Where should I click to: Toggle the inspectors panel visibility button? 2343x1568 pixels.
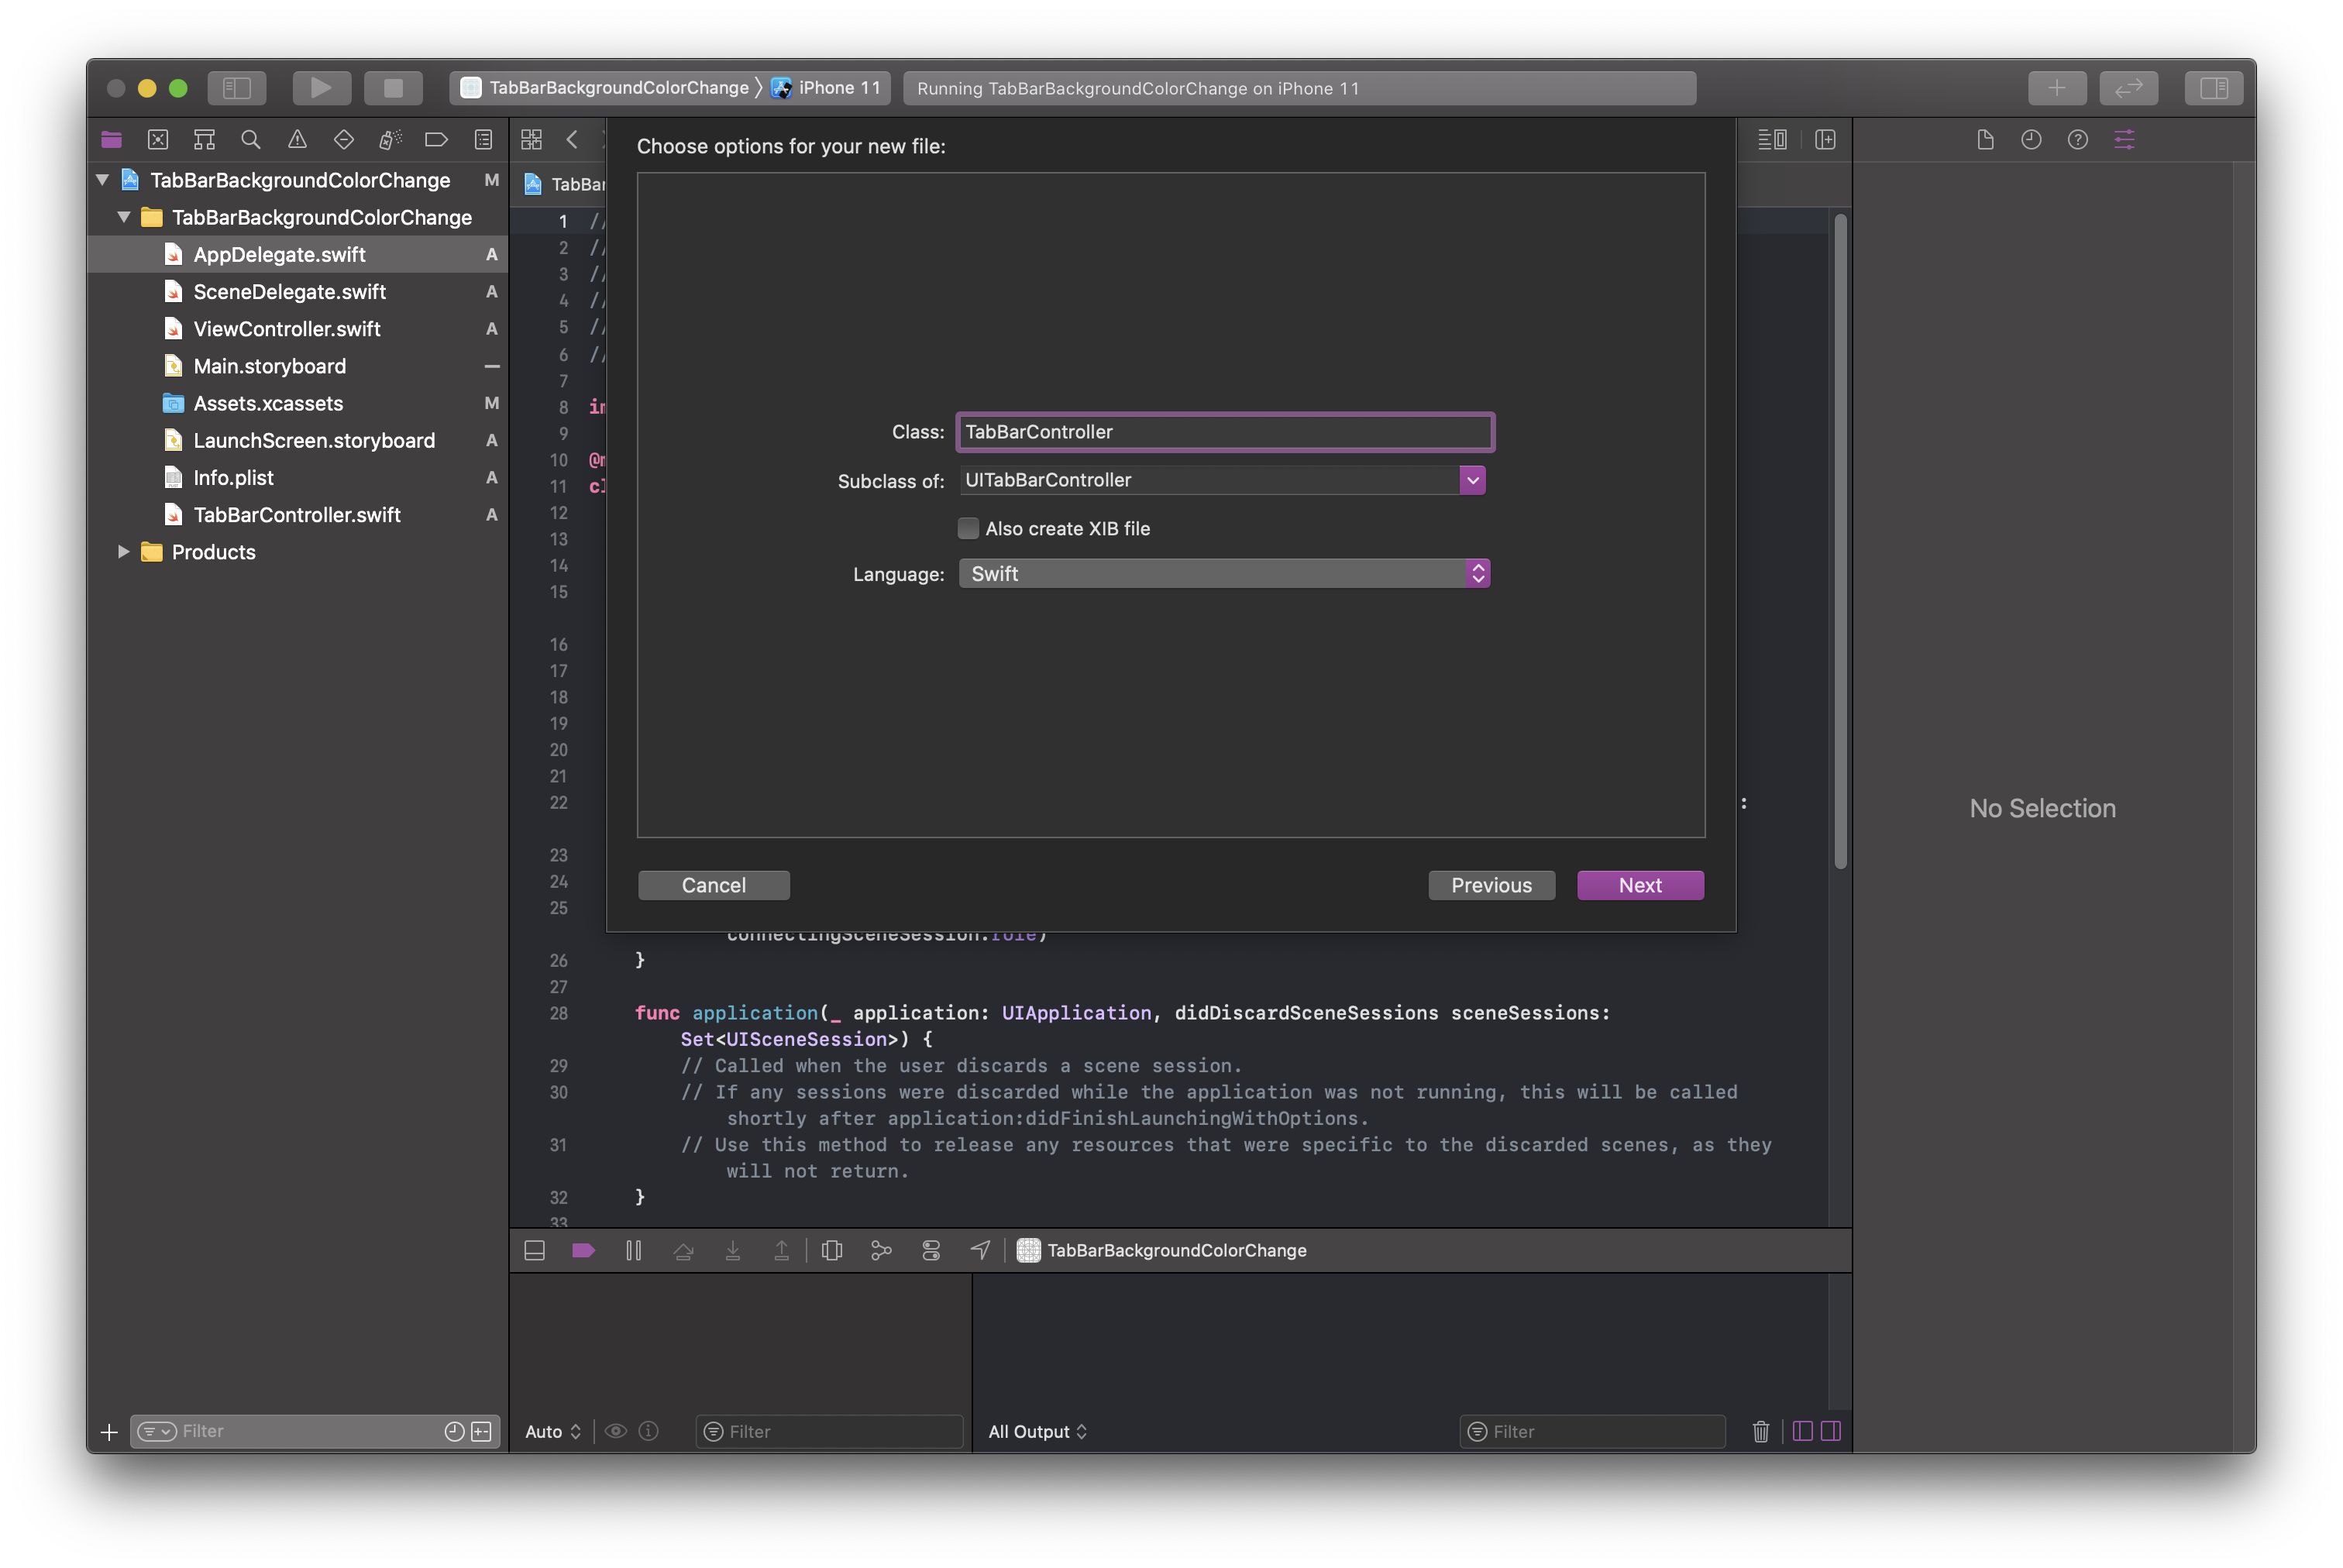click(2213, 88)
